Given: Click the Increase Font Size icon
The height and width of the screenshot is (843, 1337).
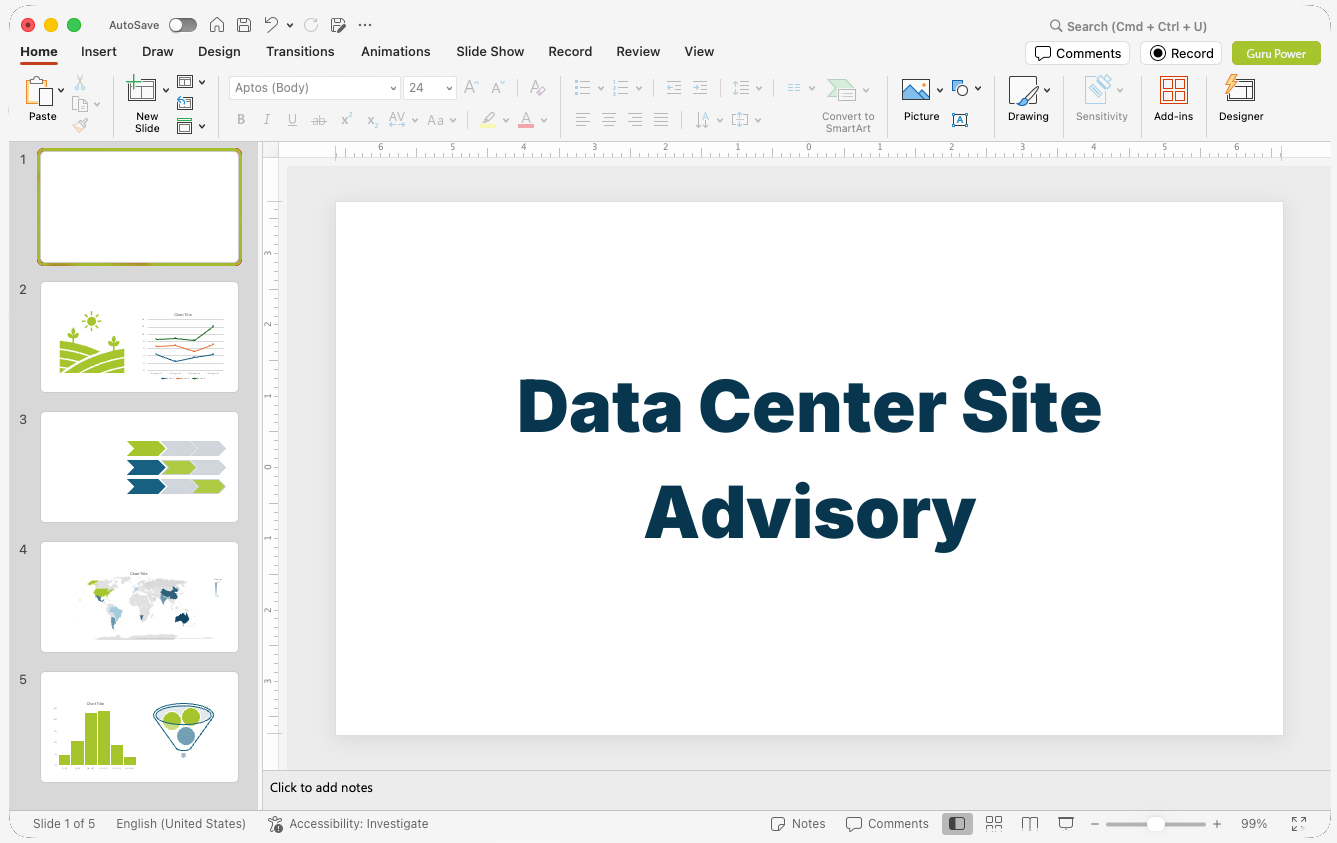Looking at the screenshot, I should pyautogui.click(x=472, y=88).
